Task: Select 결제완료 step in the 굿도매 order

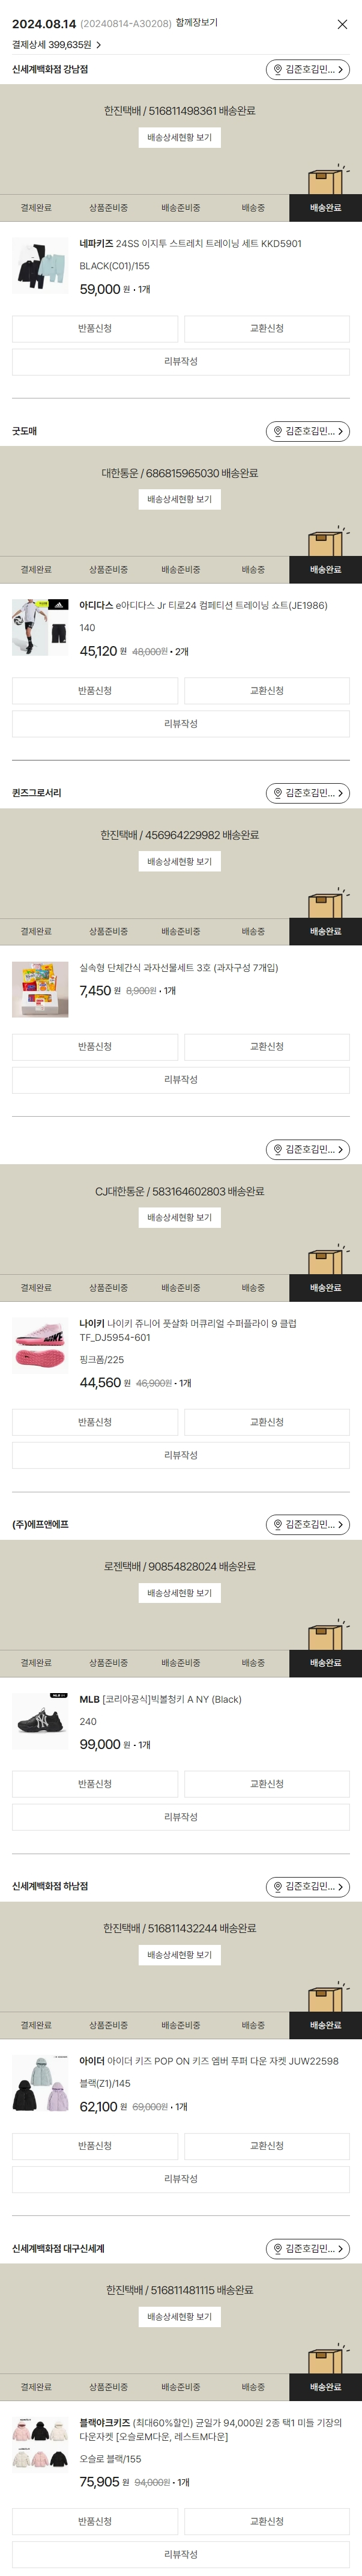Action: point(36,570)
